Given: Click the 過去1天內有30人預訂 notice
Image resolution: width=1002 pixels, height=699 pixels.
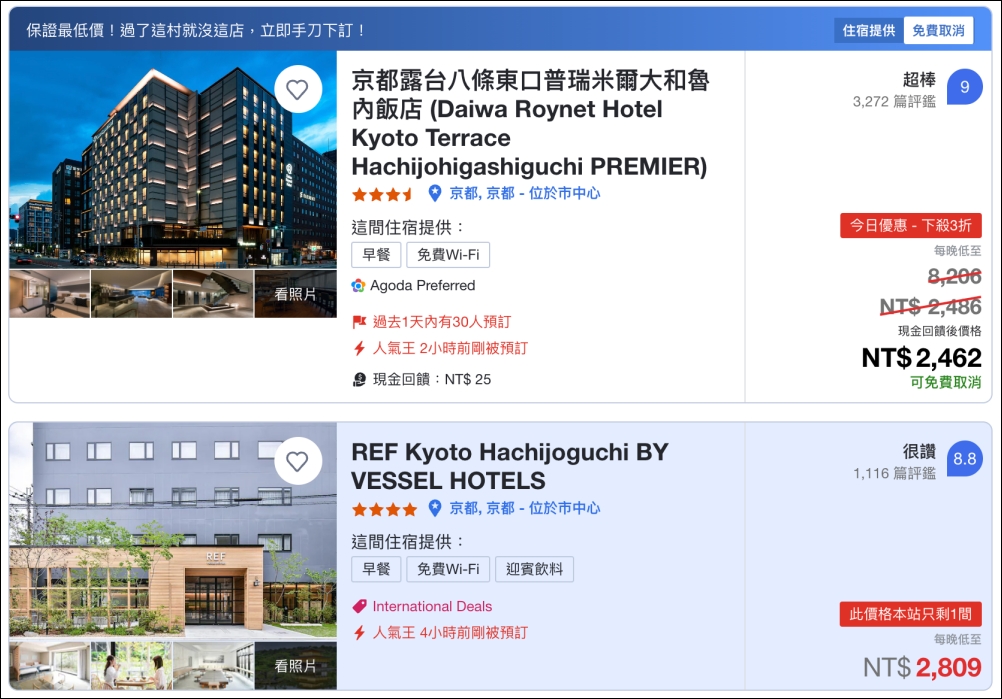Looking at the screenshot, I should pyautogui.click(x=442, y=322).
